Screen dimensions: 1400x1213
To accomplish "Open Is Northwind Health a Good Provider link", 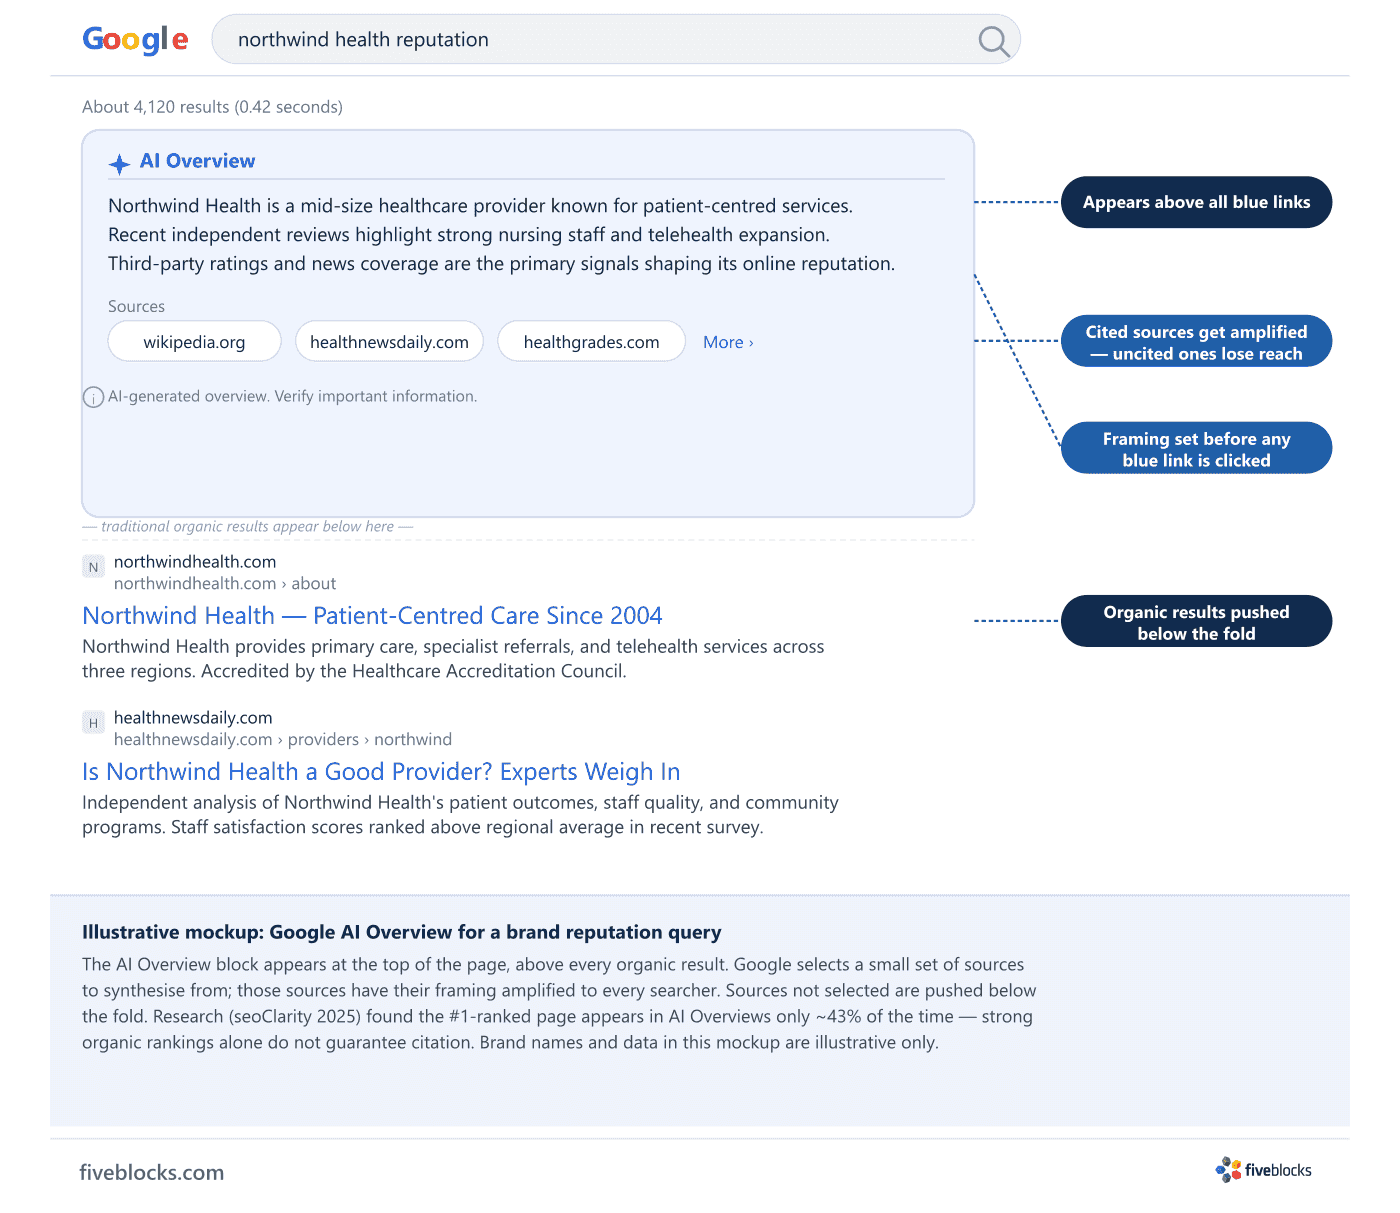I will tap(381, 771).
